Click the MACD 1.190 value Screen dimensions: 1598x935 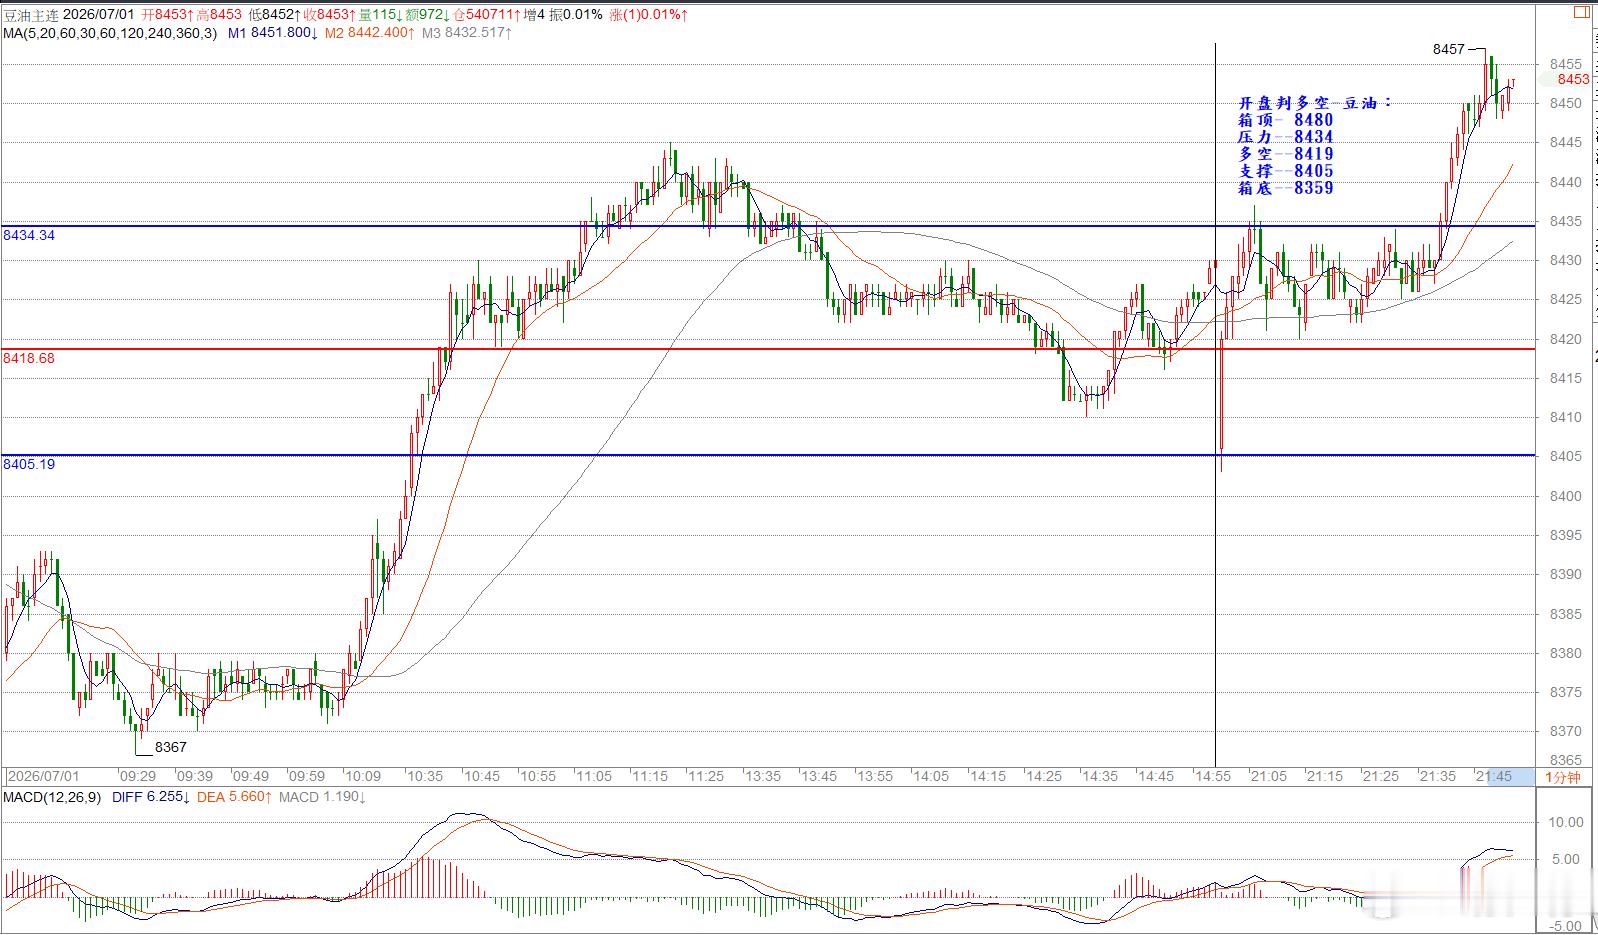(322, 797)
